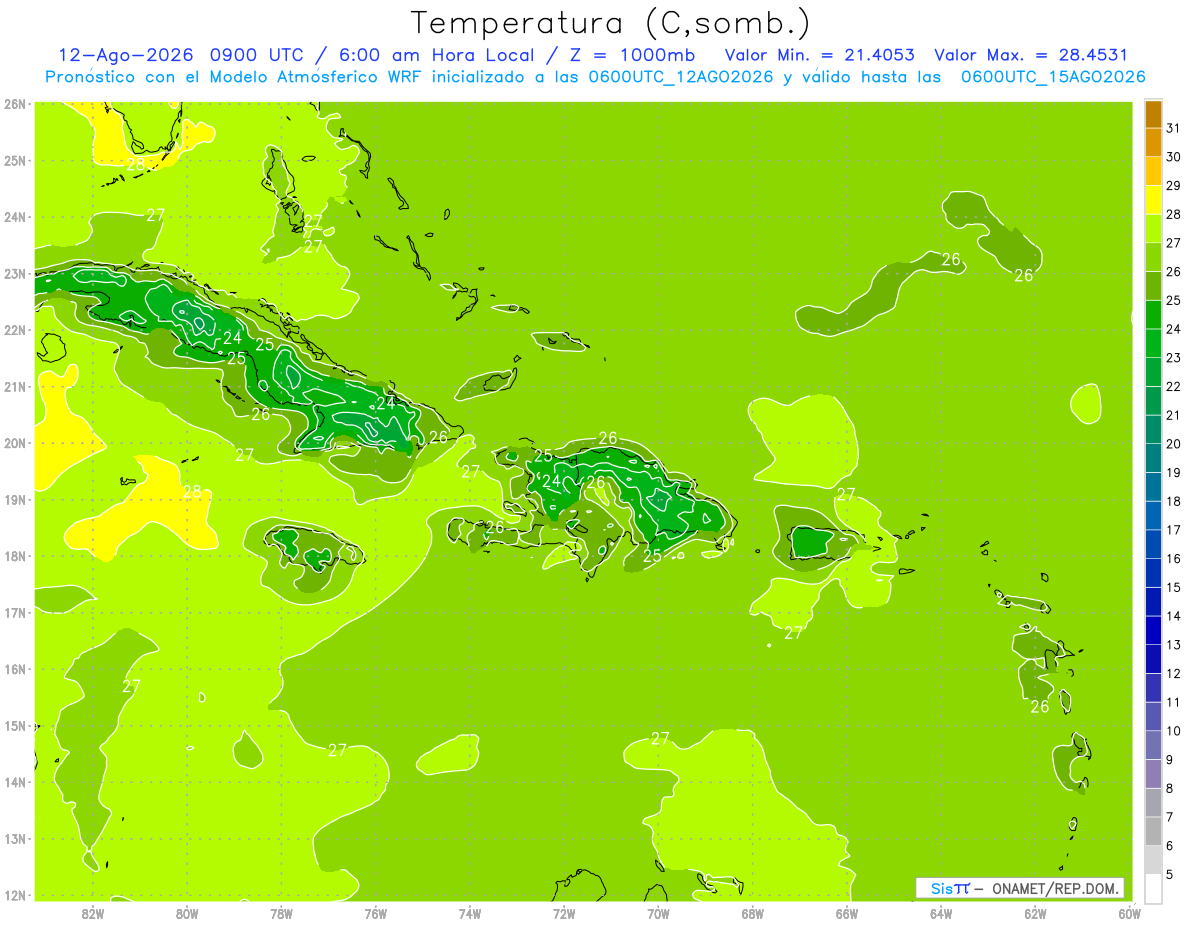Click the colorbar value label "29"
The height and width of the screenshot is (927, 1200).
tap(1174, 186)
